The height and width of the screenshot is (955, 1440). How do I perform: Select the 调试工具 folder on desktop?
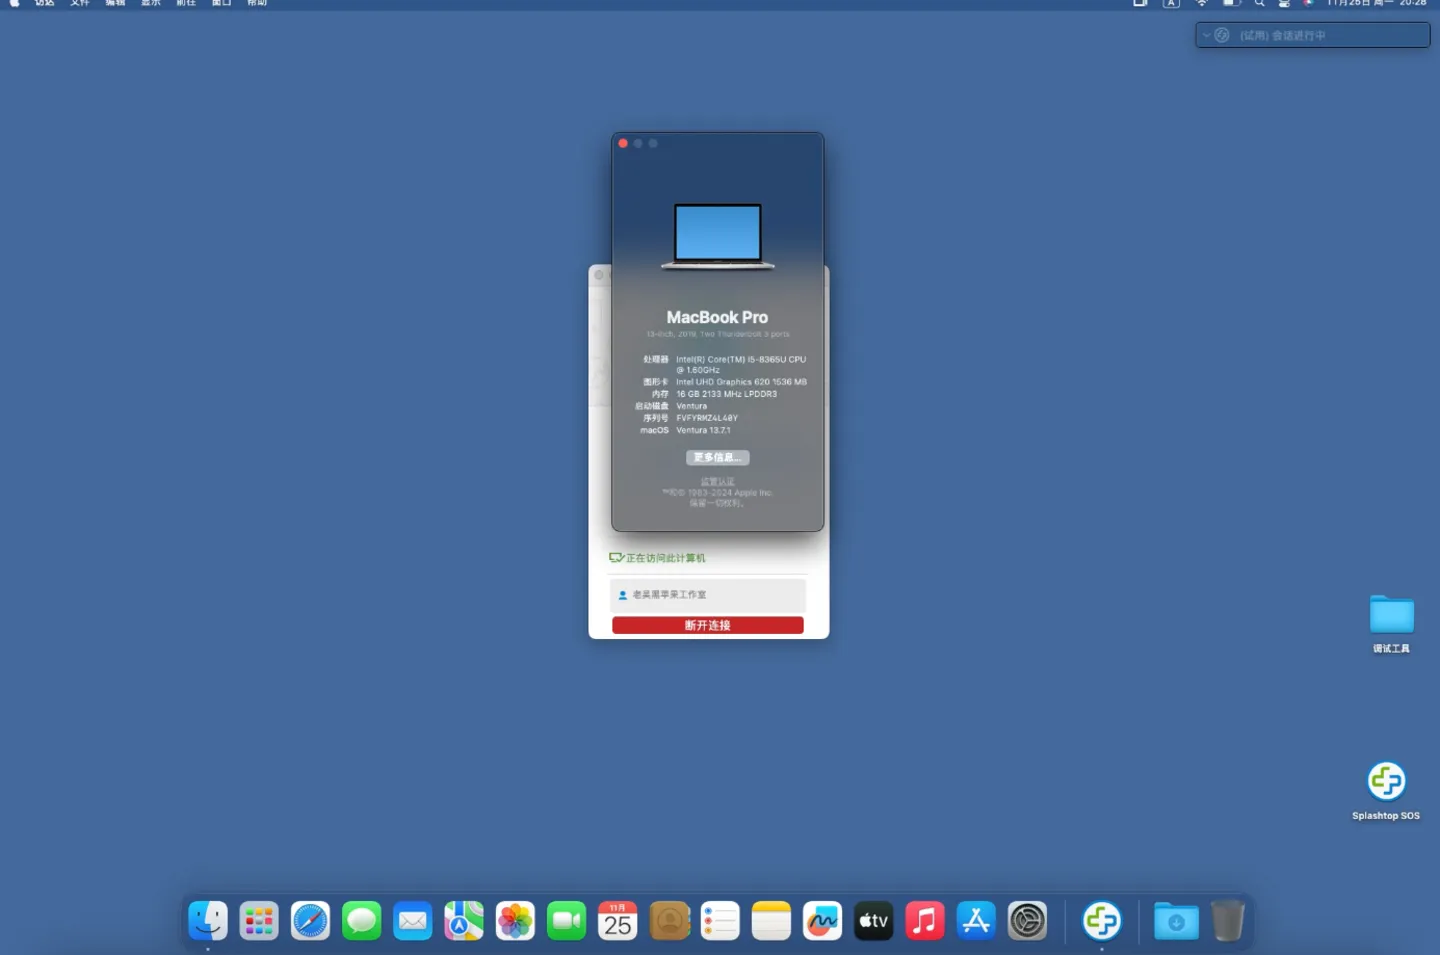[x=1391, y=616]
